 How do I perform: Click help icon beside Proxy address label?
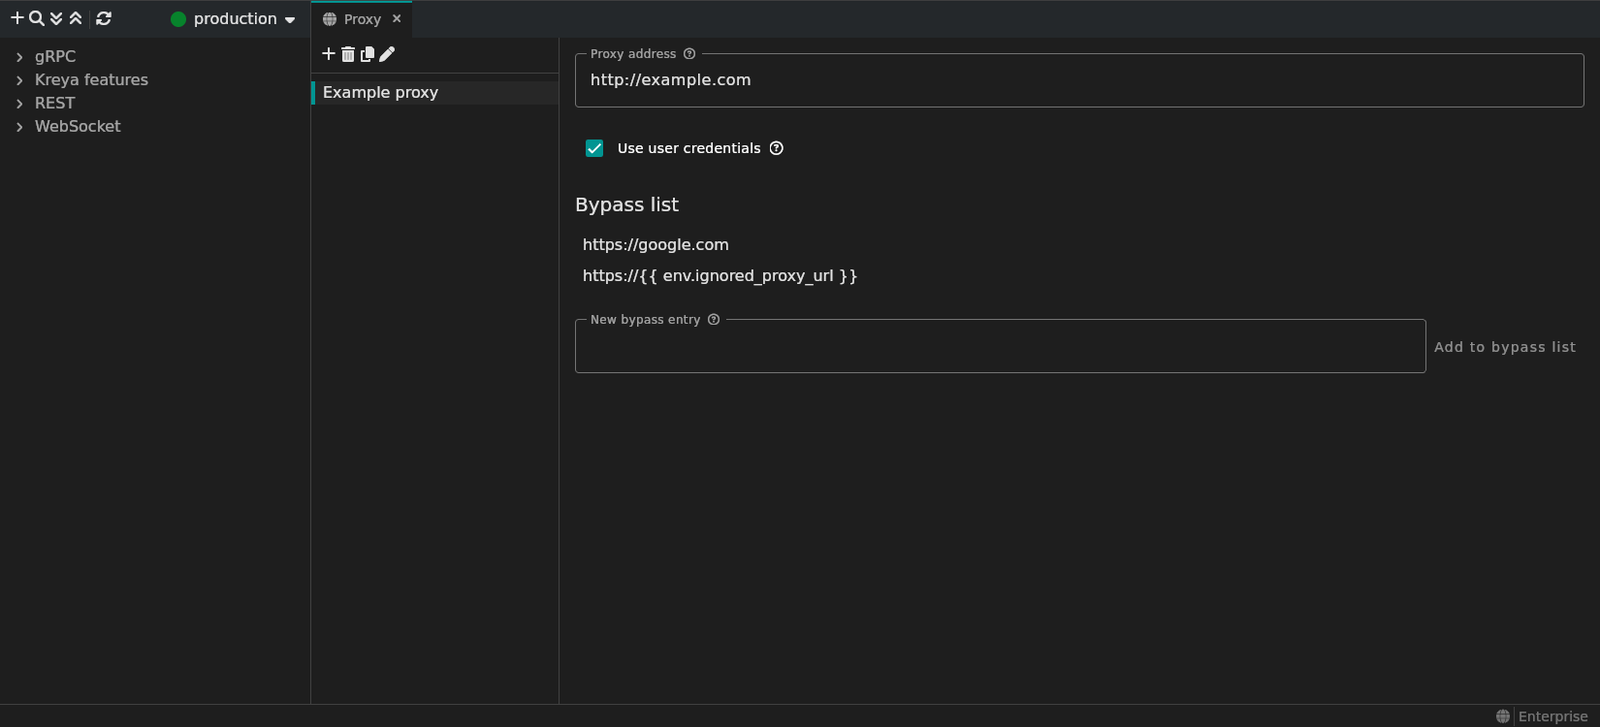click(689, 54)
